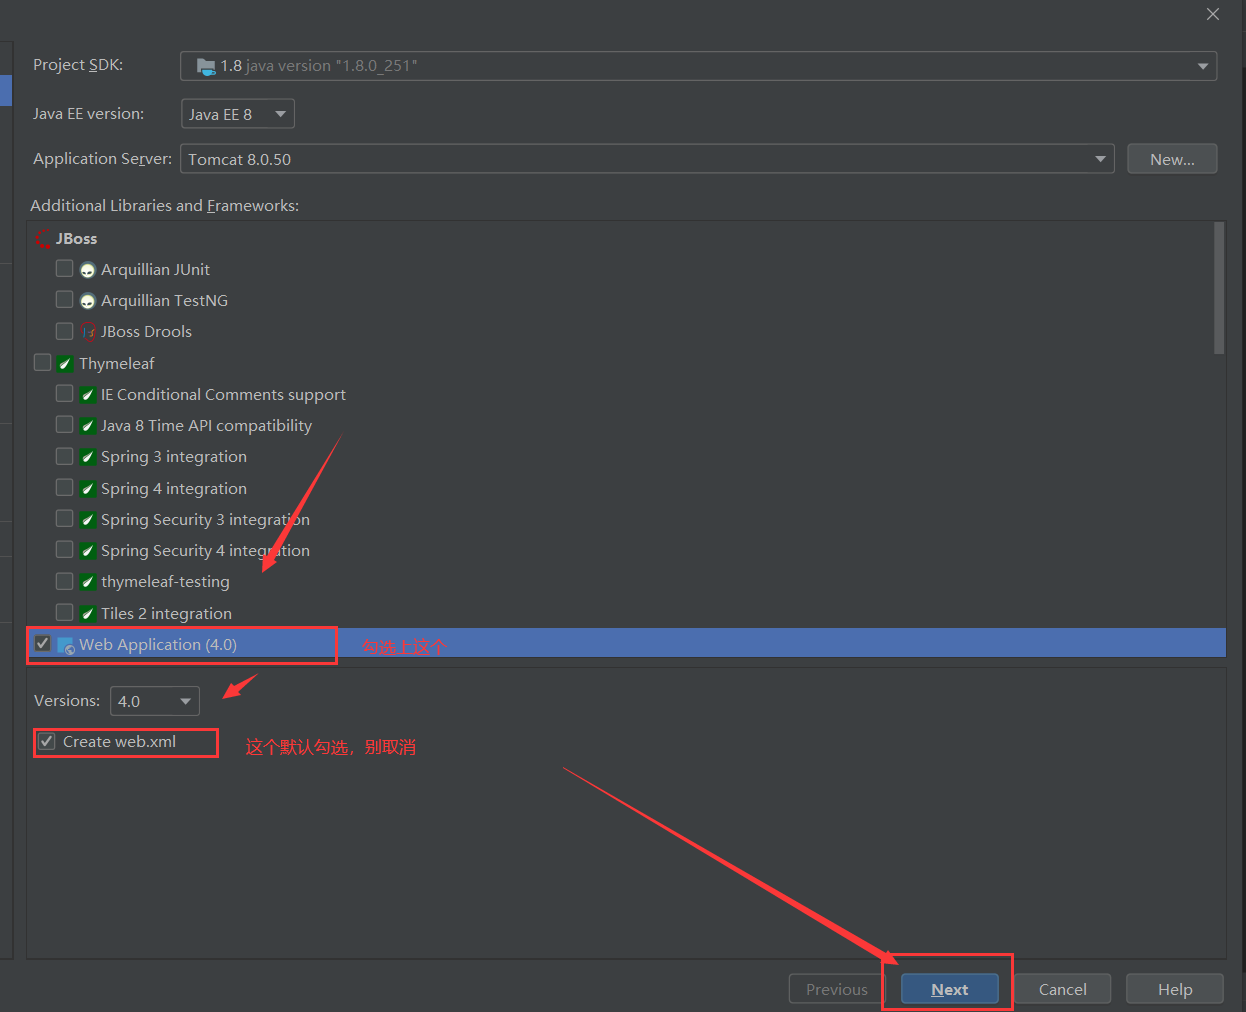
Task: Expand the Application Server combo box
Action: point(647,159)
